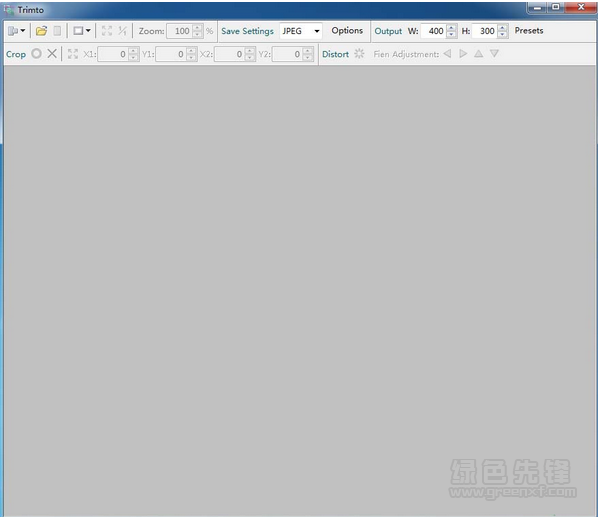The width and height of the screenshot is (598, 517).
Task: Click the Output width input field
Action: point(433,31)
